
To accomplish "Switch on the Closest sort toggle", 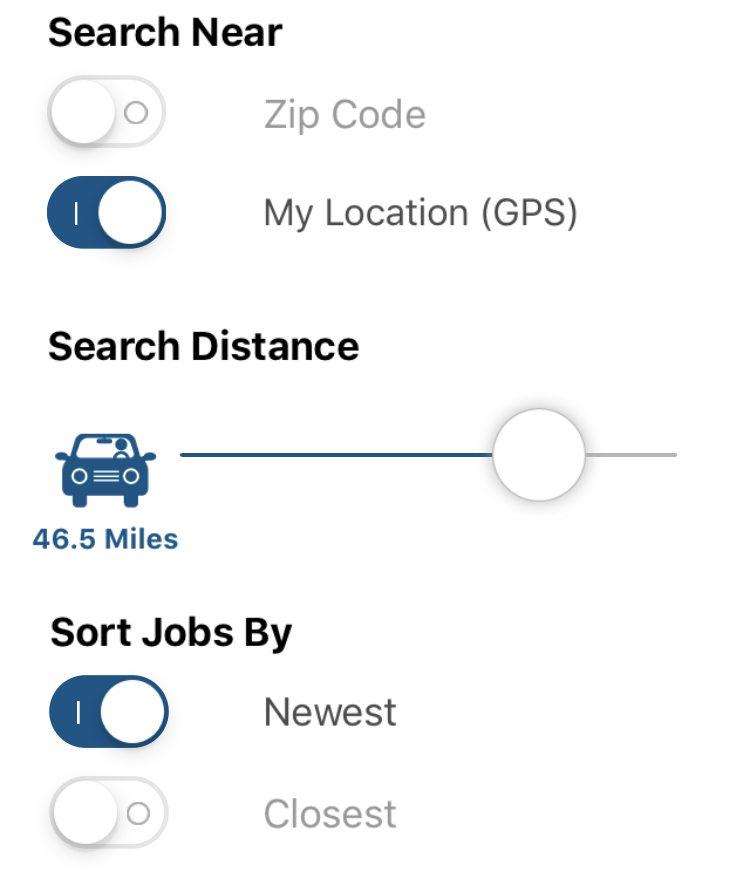I will pyautogui.click(x=109, y=812).
